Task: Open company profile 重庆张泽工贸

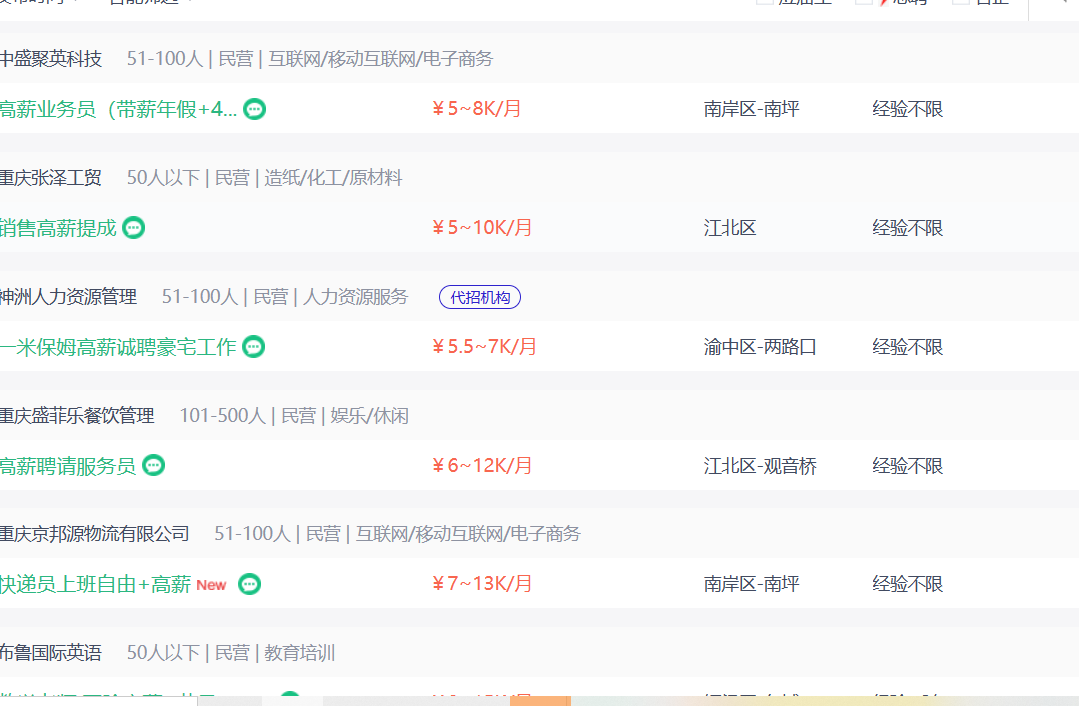Action: click(51, 178)
